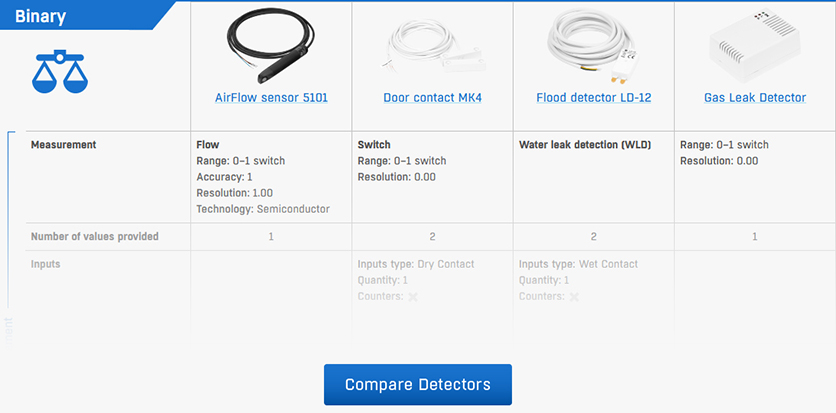Click the Inputs type: Wet Contact text

tap(578, 264)
